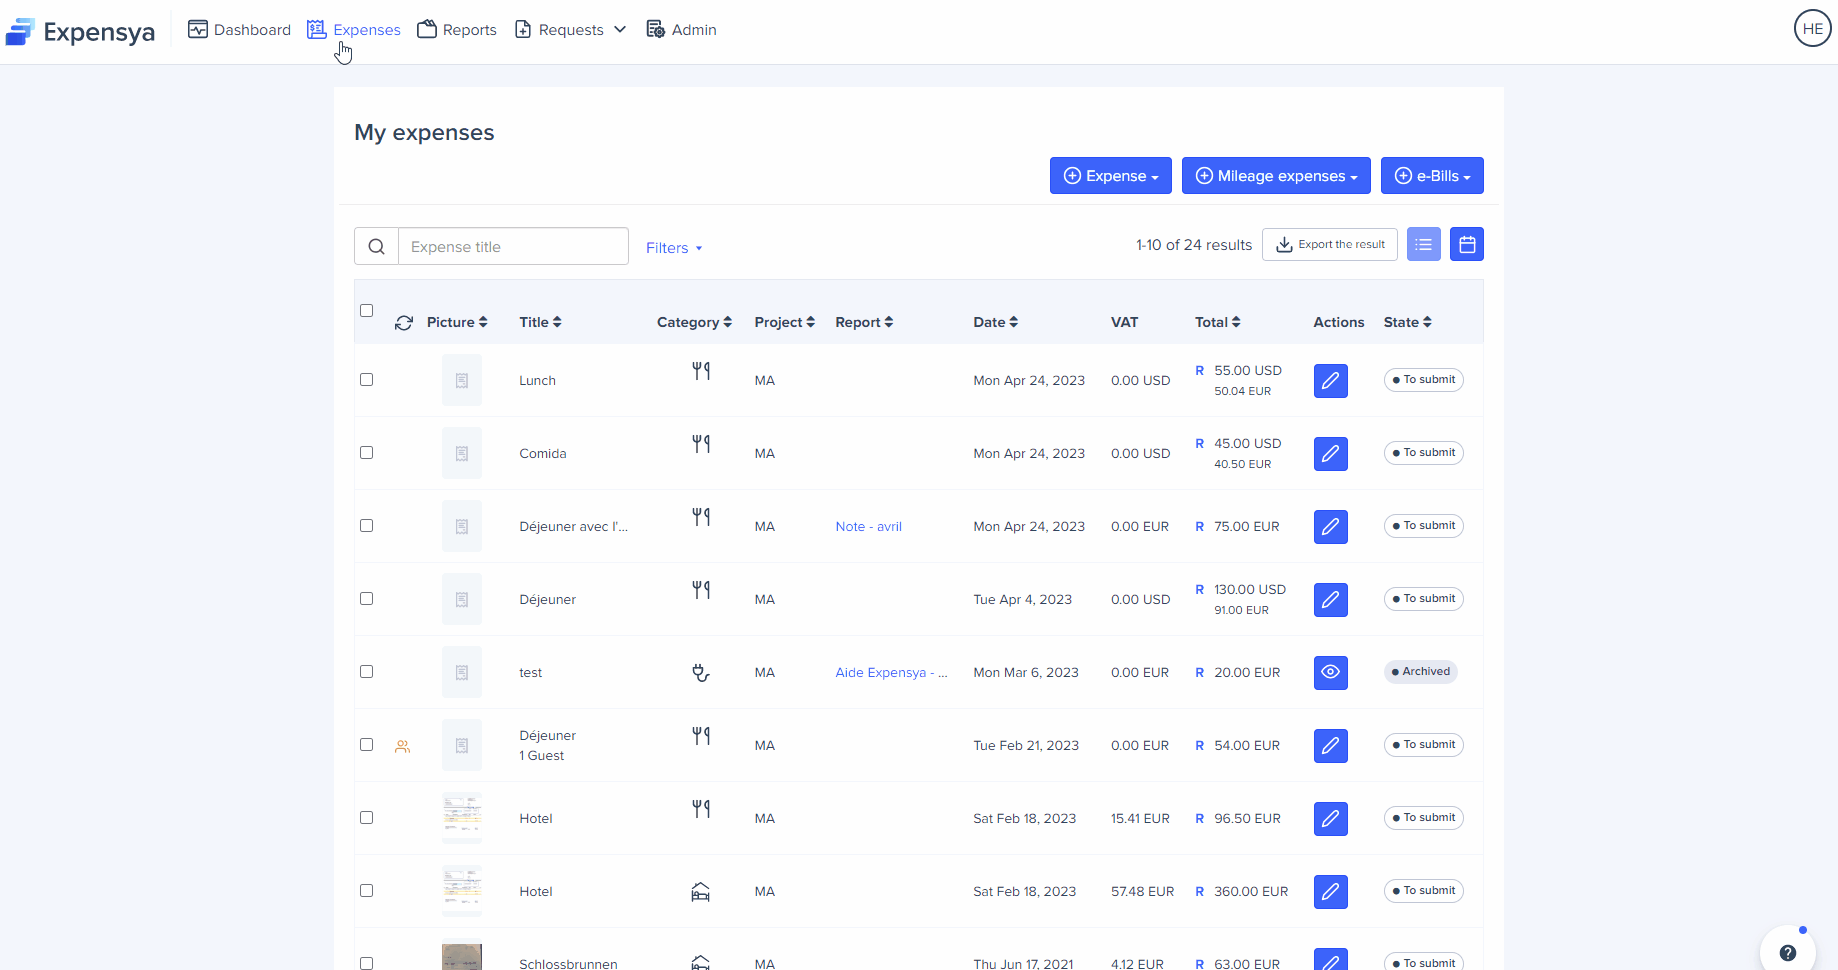Switch to calendar view icon
1838x970 pixels.
tap(1466, 244)
